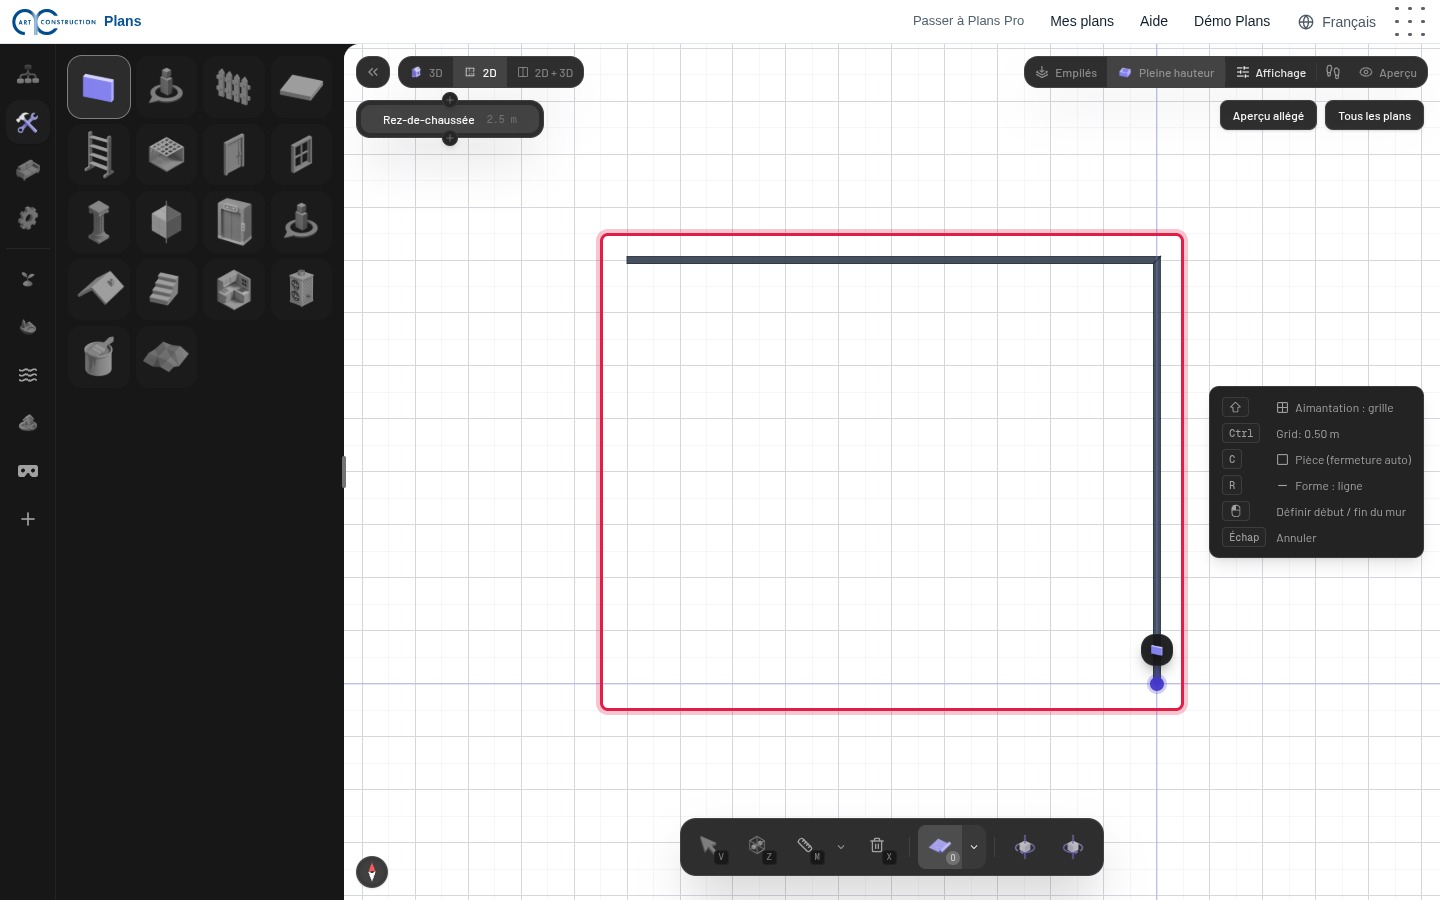The height and width of the screenshot is (900, 1440).
Task: Open the Passer à Plans Pro link
Action: click(968, 21)
